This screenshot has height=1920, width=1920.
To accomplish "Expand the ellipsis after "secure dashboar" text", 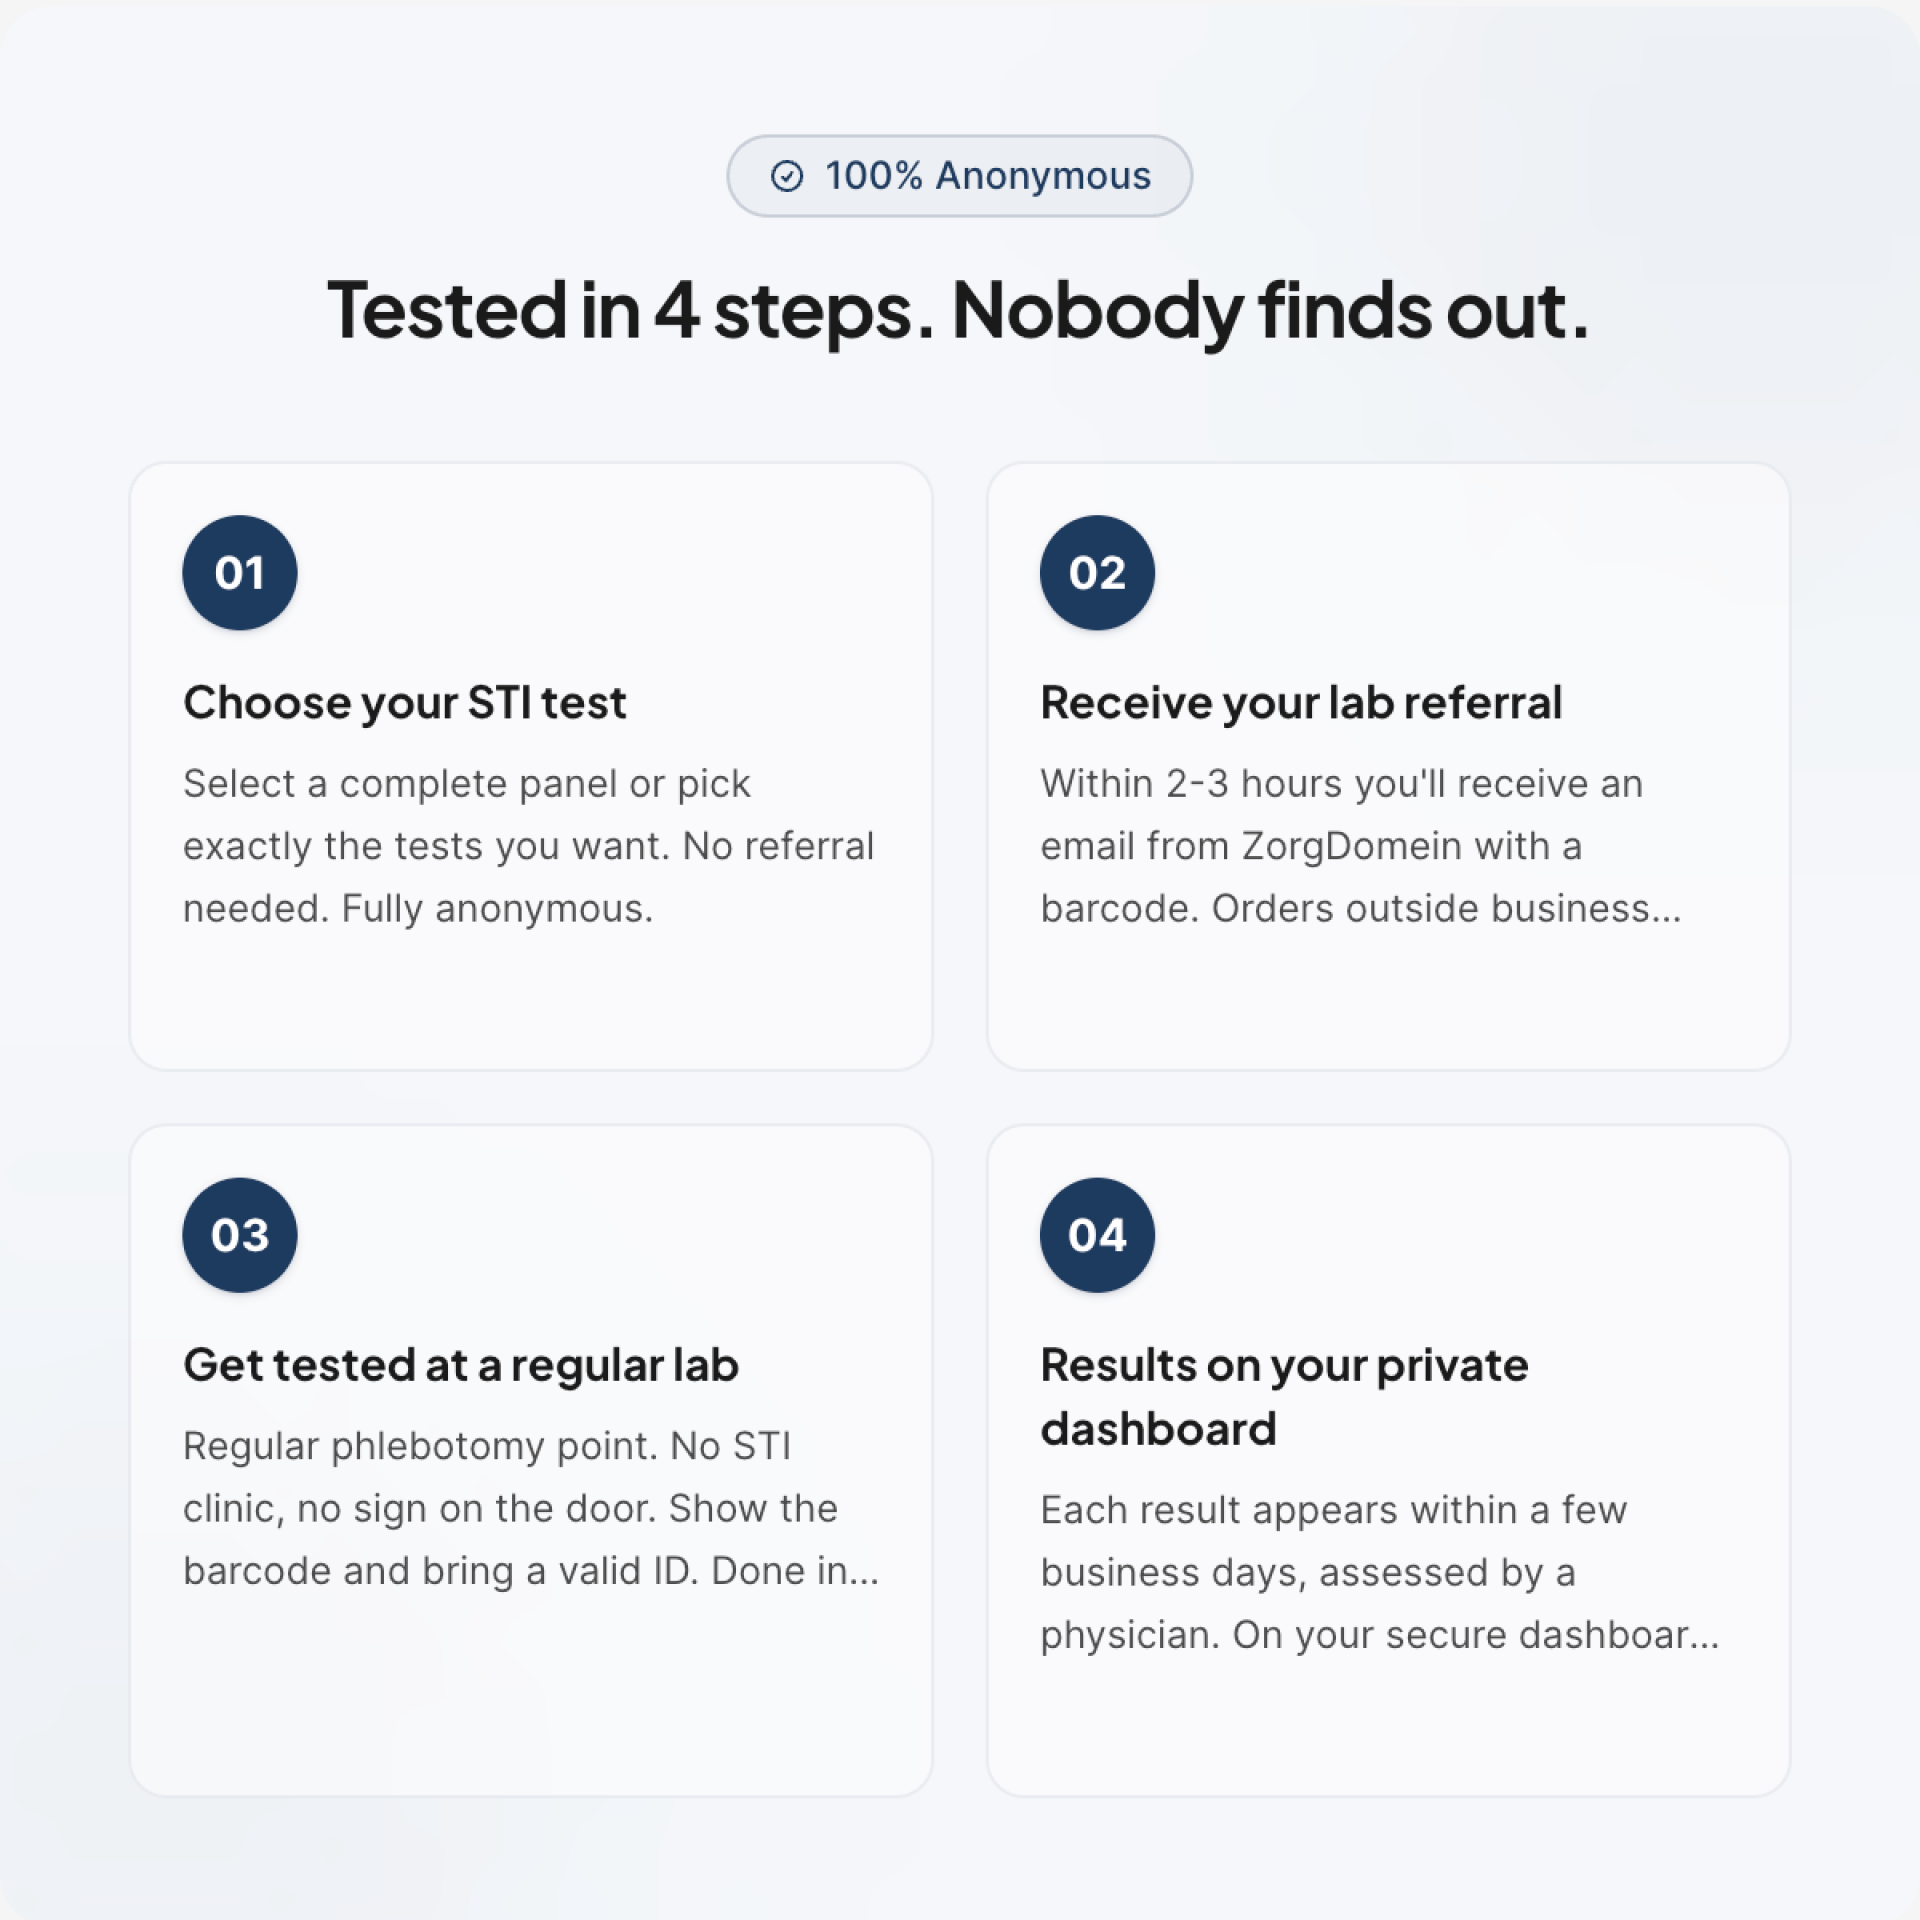I will coord(1704,1636).
